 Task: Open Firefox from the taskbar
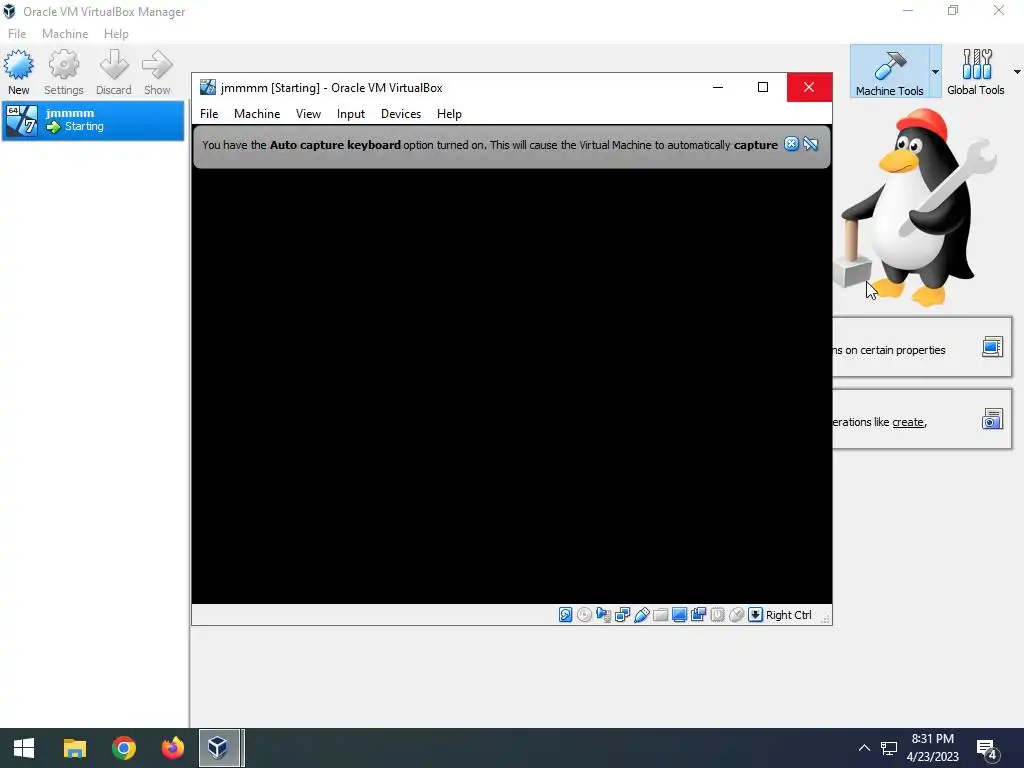pyautogui.click(x=172, y=748)
